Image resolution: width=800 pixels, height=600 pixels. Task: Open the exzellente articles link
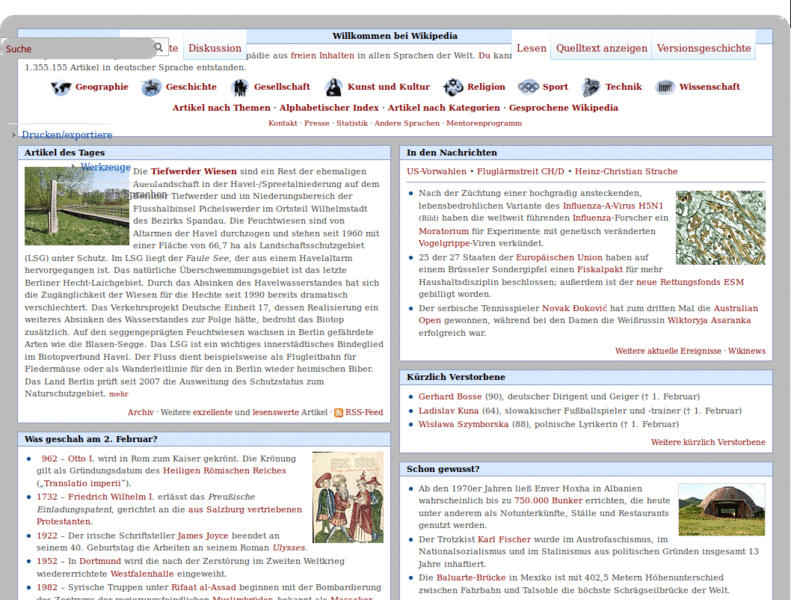pos(213,412)
